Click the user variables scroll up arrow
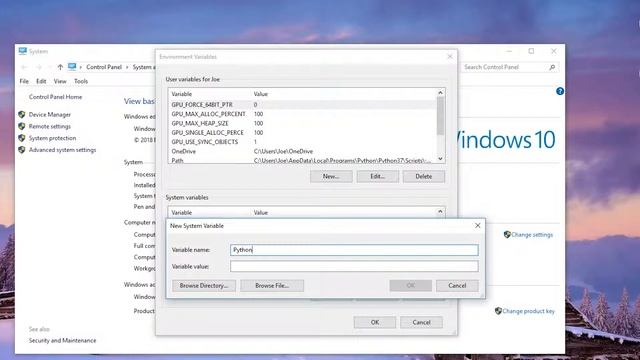This screenshot has width=640, height=360. click(x=440, y=93)
